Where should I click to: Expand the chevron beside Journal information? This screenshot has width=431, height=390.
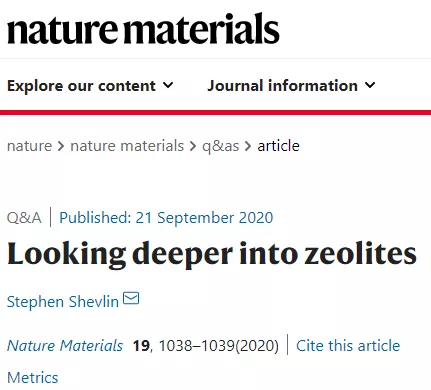pyautogui.click(x=370, y=85)
